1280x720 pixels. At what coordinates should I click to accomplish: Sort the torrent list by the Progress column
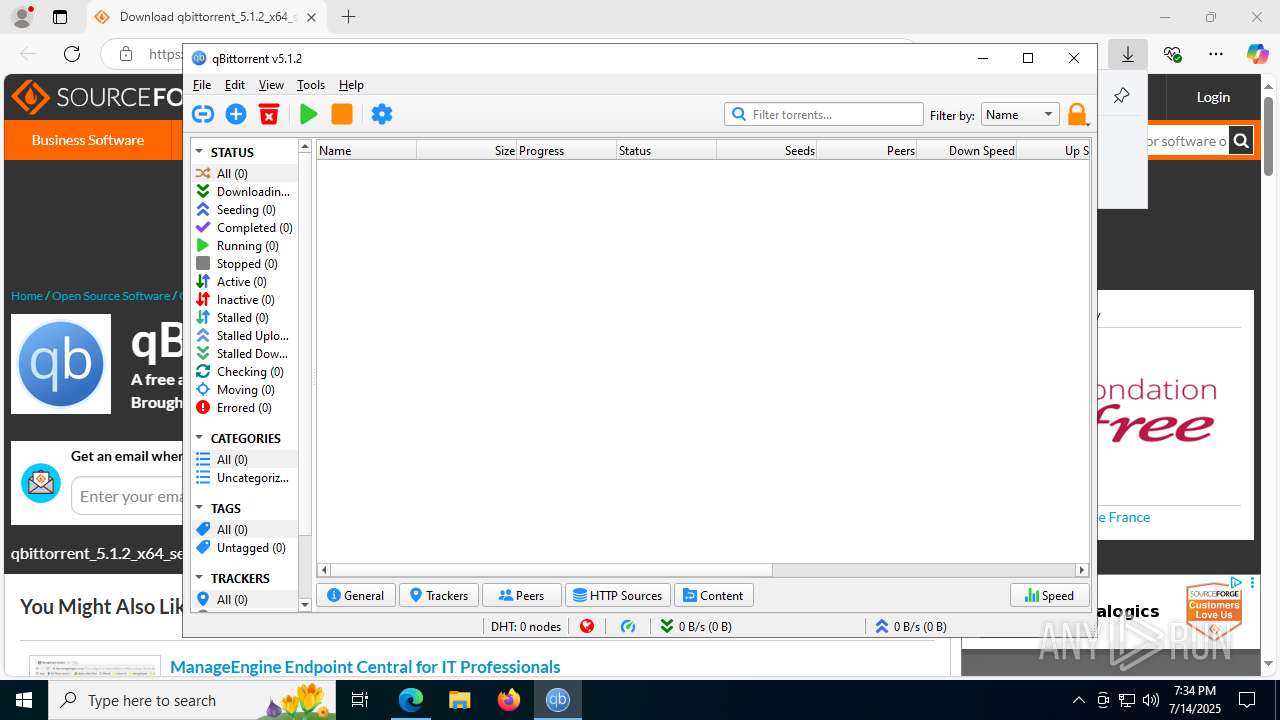[x=567, y=150]
